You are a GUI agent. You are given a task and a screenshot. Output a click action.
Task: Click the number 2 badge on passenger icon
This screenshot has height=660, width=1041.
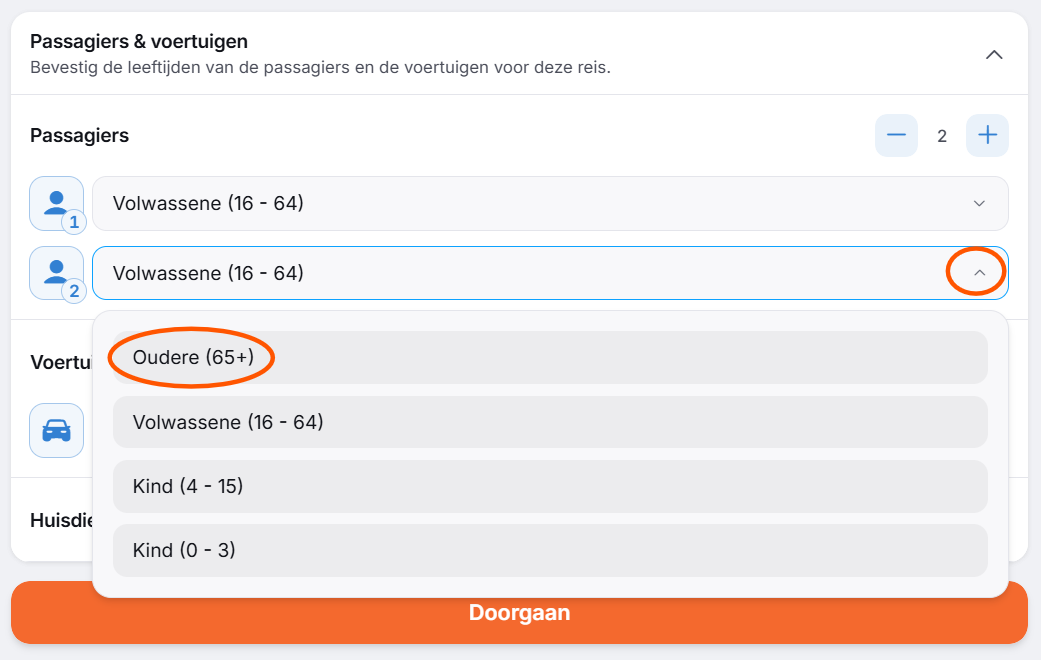tap(74, 291)
